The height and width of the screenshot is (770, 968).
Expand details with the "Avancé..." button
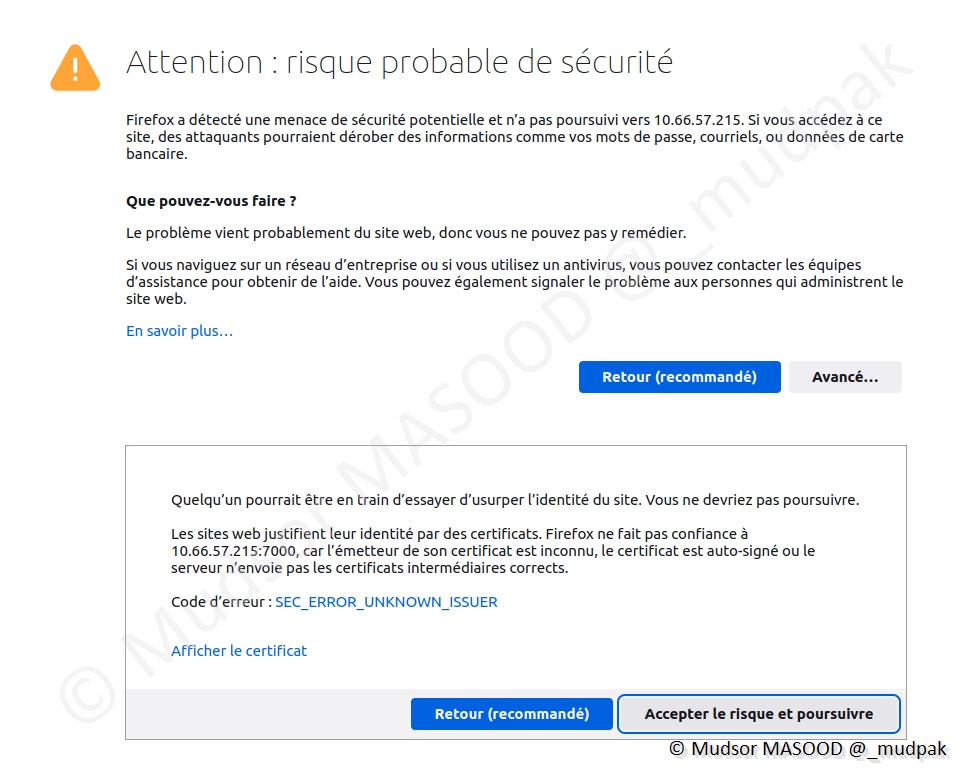845,377
